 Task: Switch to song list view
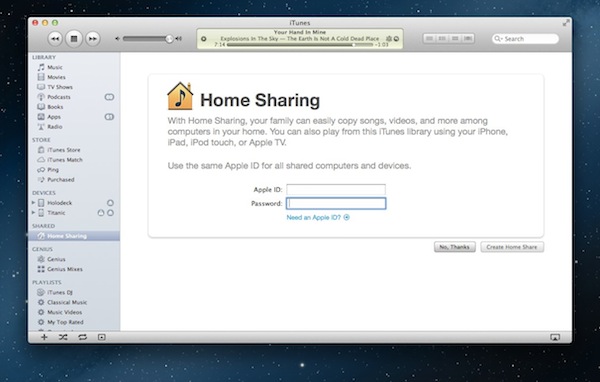click(430, 39)
